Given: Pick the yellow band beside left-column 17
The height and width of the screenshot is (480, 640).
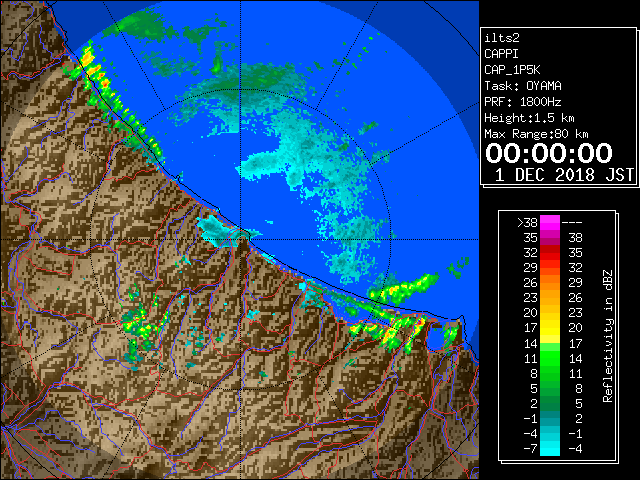Looking at the screenshot, I should pos(550,328).
